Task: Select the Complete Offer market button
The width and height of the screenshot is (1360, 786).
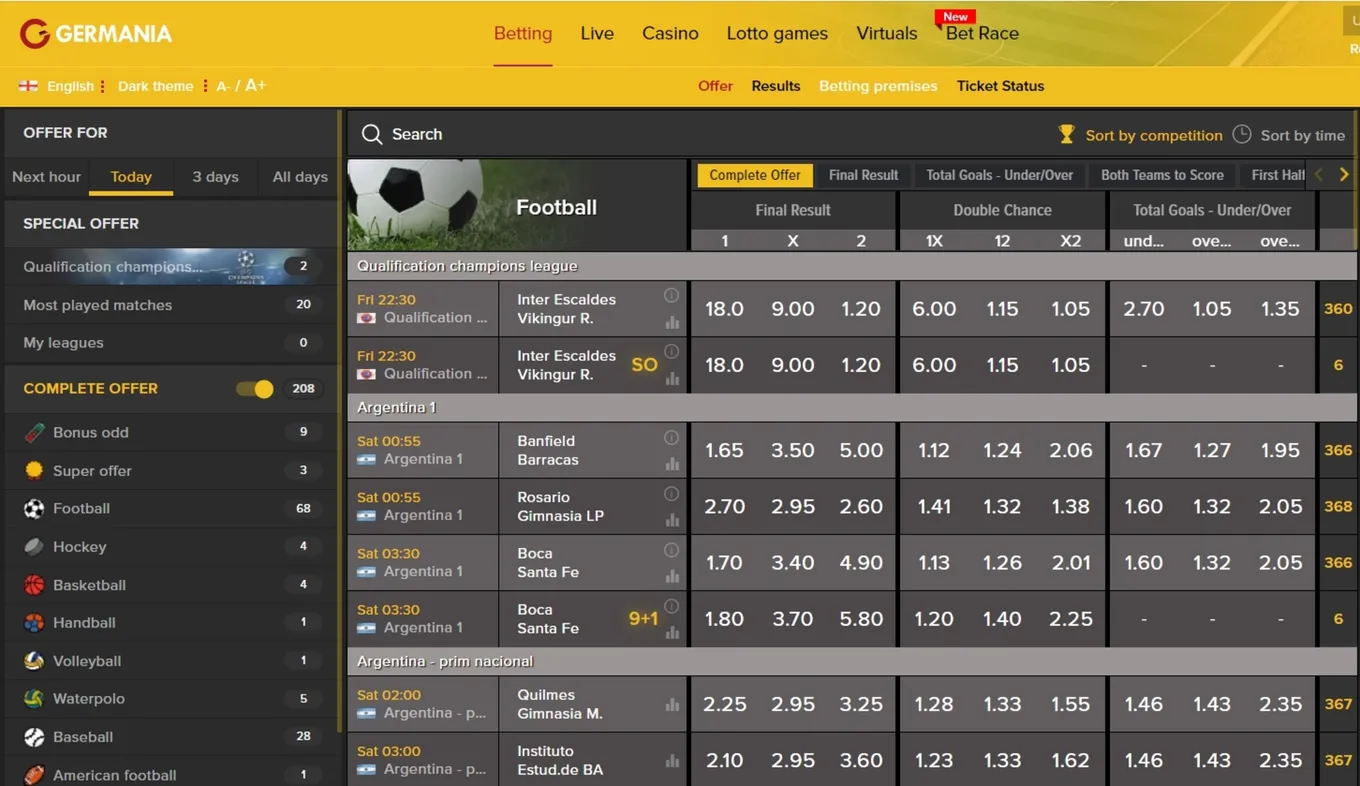Action: coord(755,175)
